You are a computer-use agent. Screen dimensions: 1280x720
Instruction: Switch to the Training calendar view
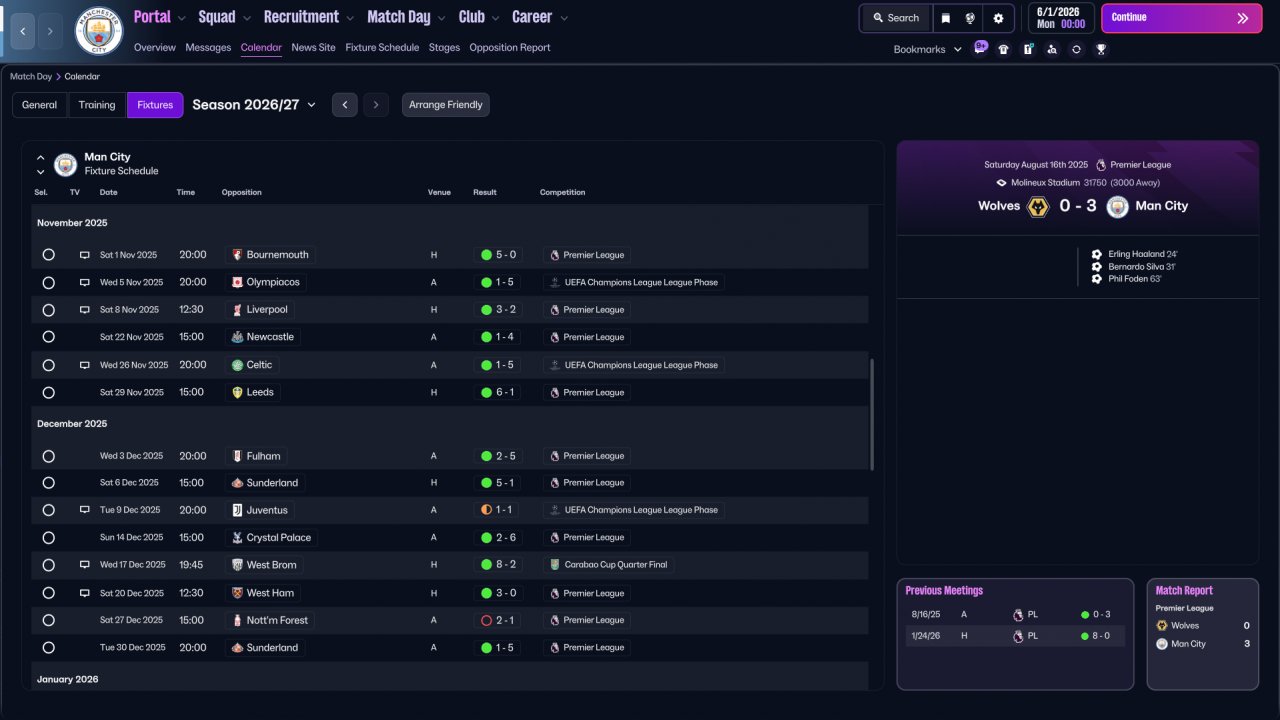click(97, 105)
